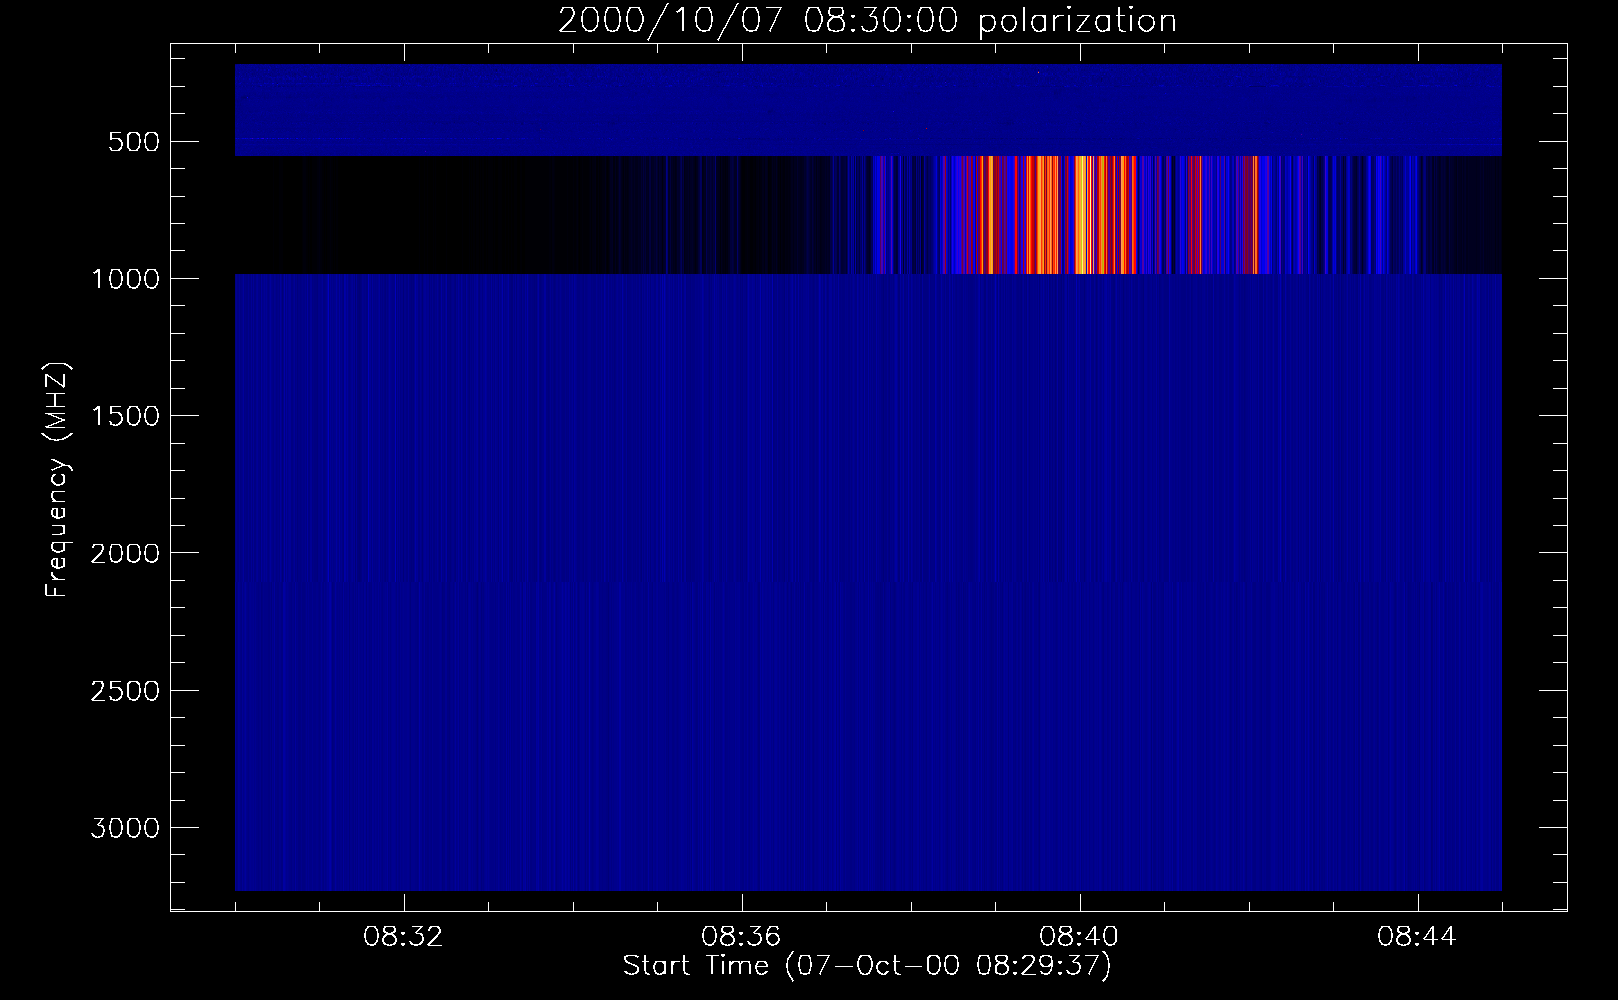This screenshot has height=1000, width=1618.
Task: Click the 08:40 time axis label
Action: (x=1080, y=937)
